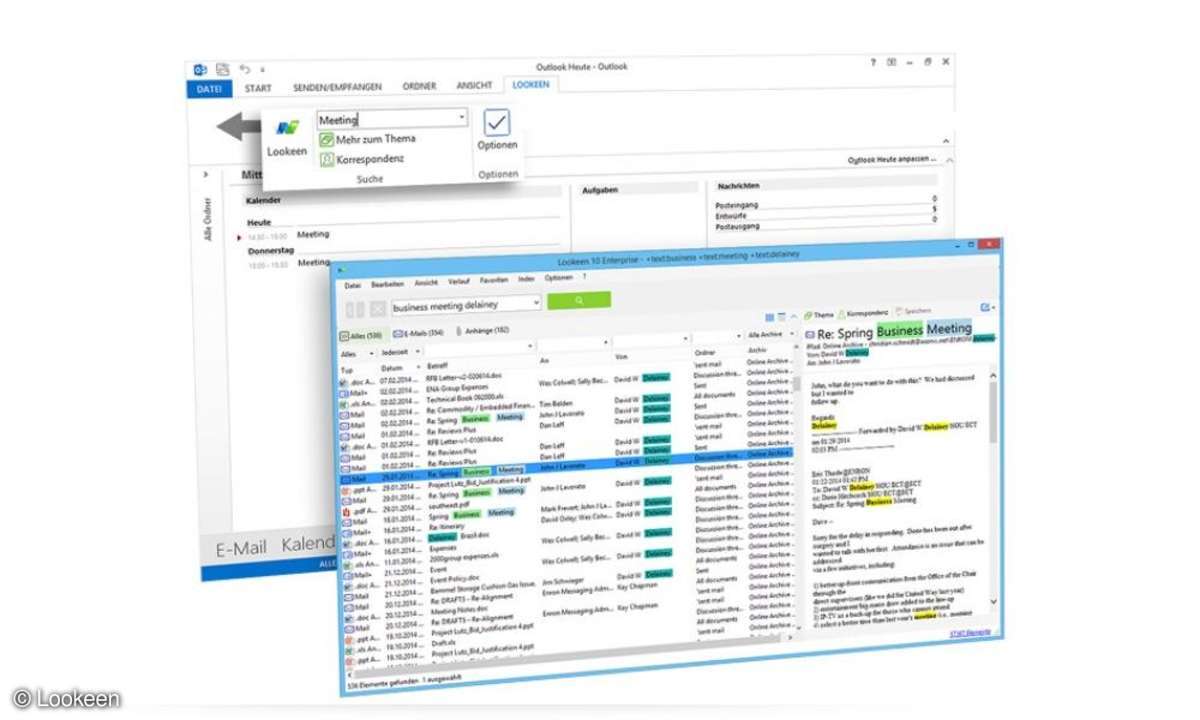The height and width of the screenshot is (720, 1200).
Task: Click the blue DATEI button
Action: tap(208, 88)
